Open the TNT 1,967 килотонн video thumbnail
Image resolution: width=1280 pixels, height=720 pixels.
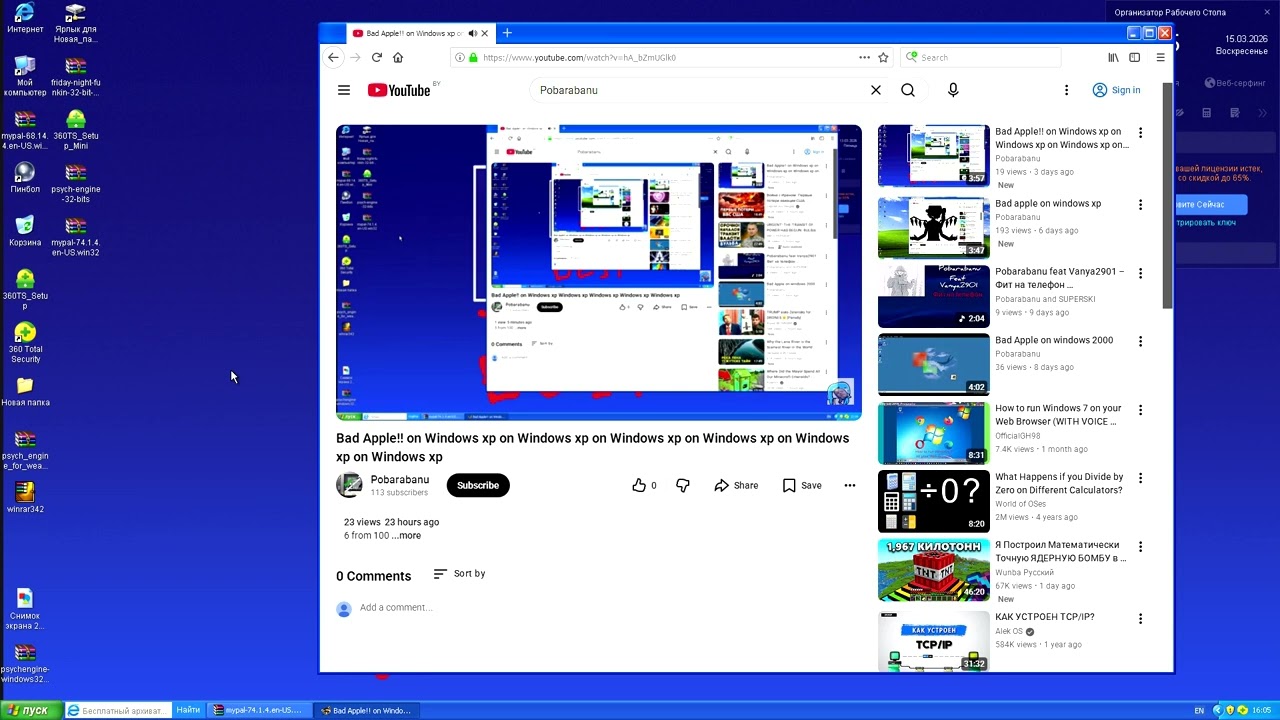click(934, 569)
